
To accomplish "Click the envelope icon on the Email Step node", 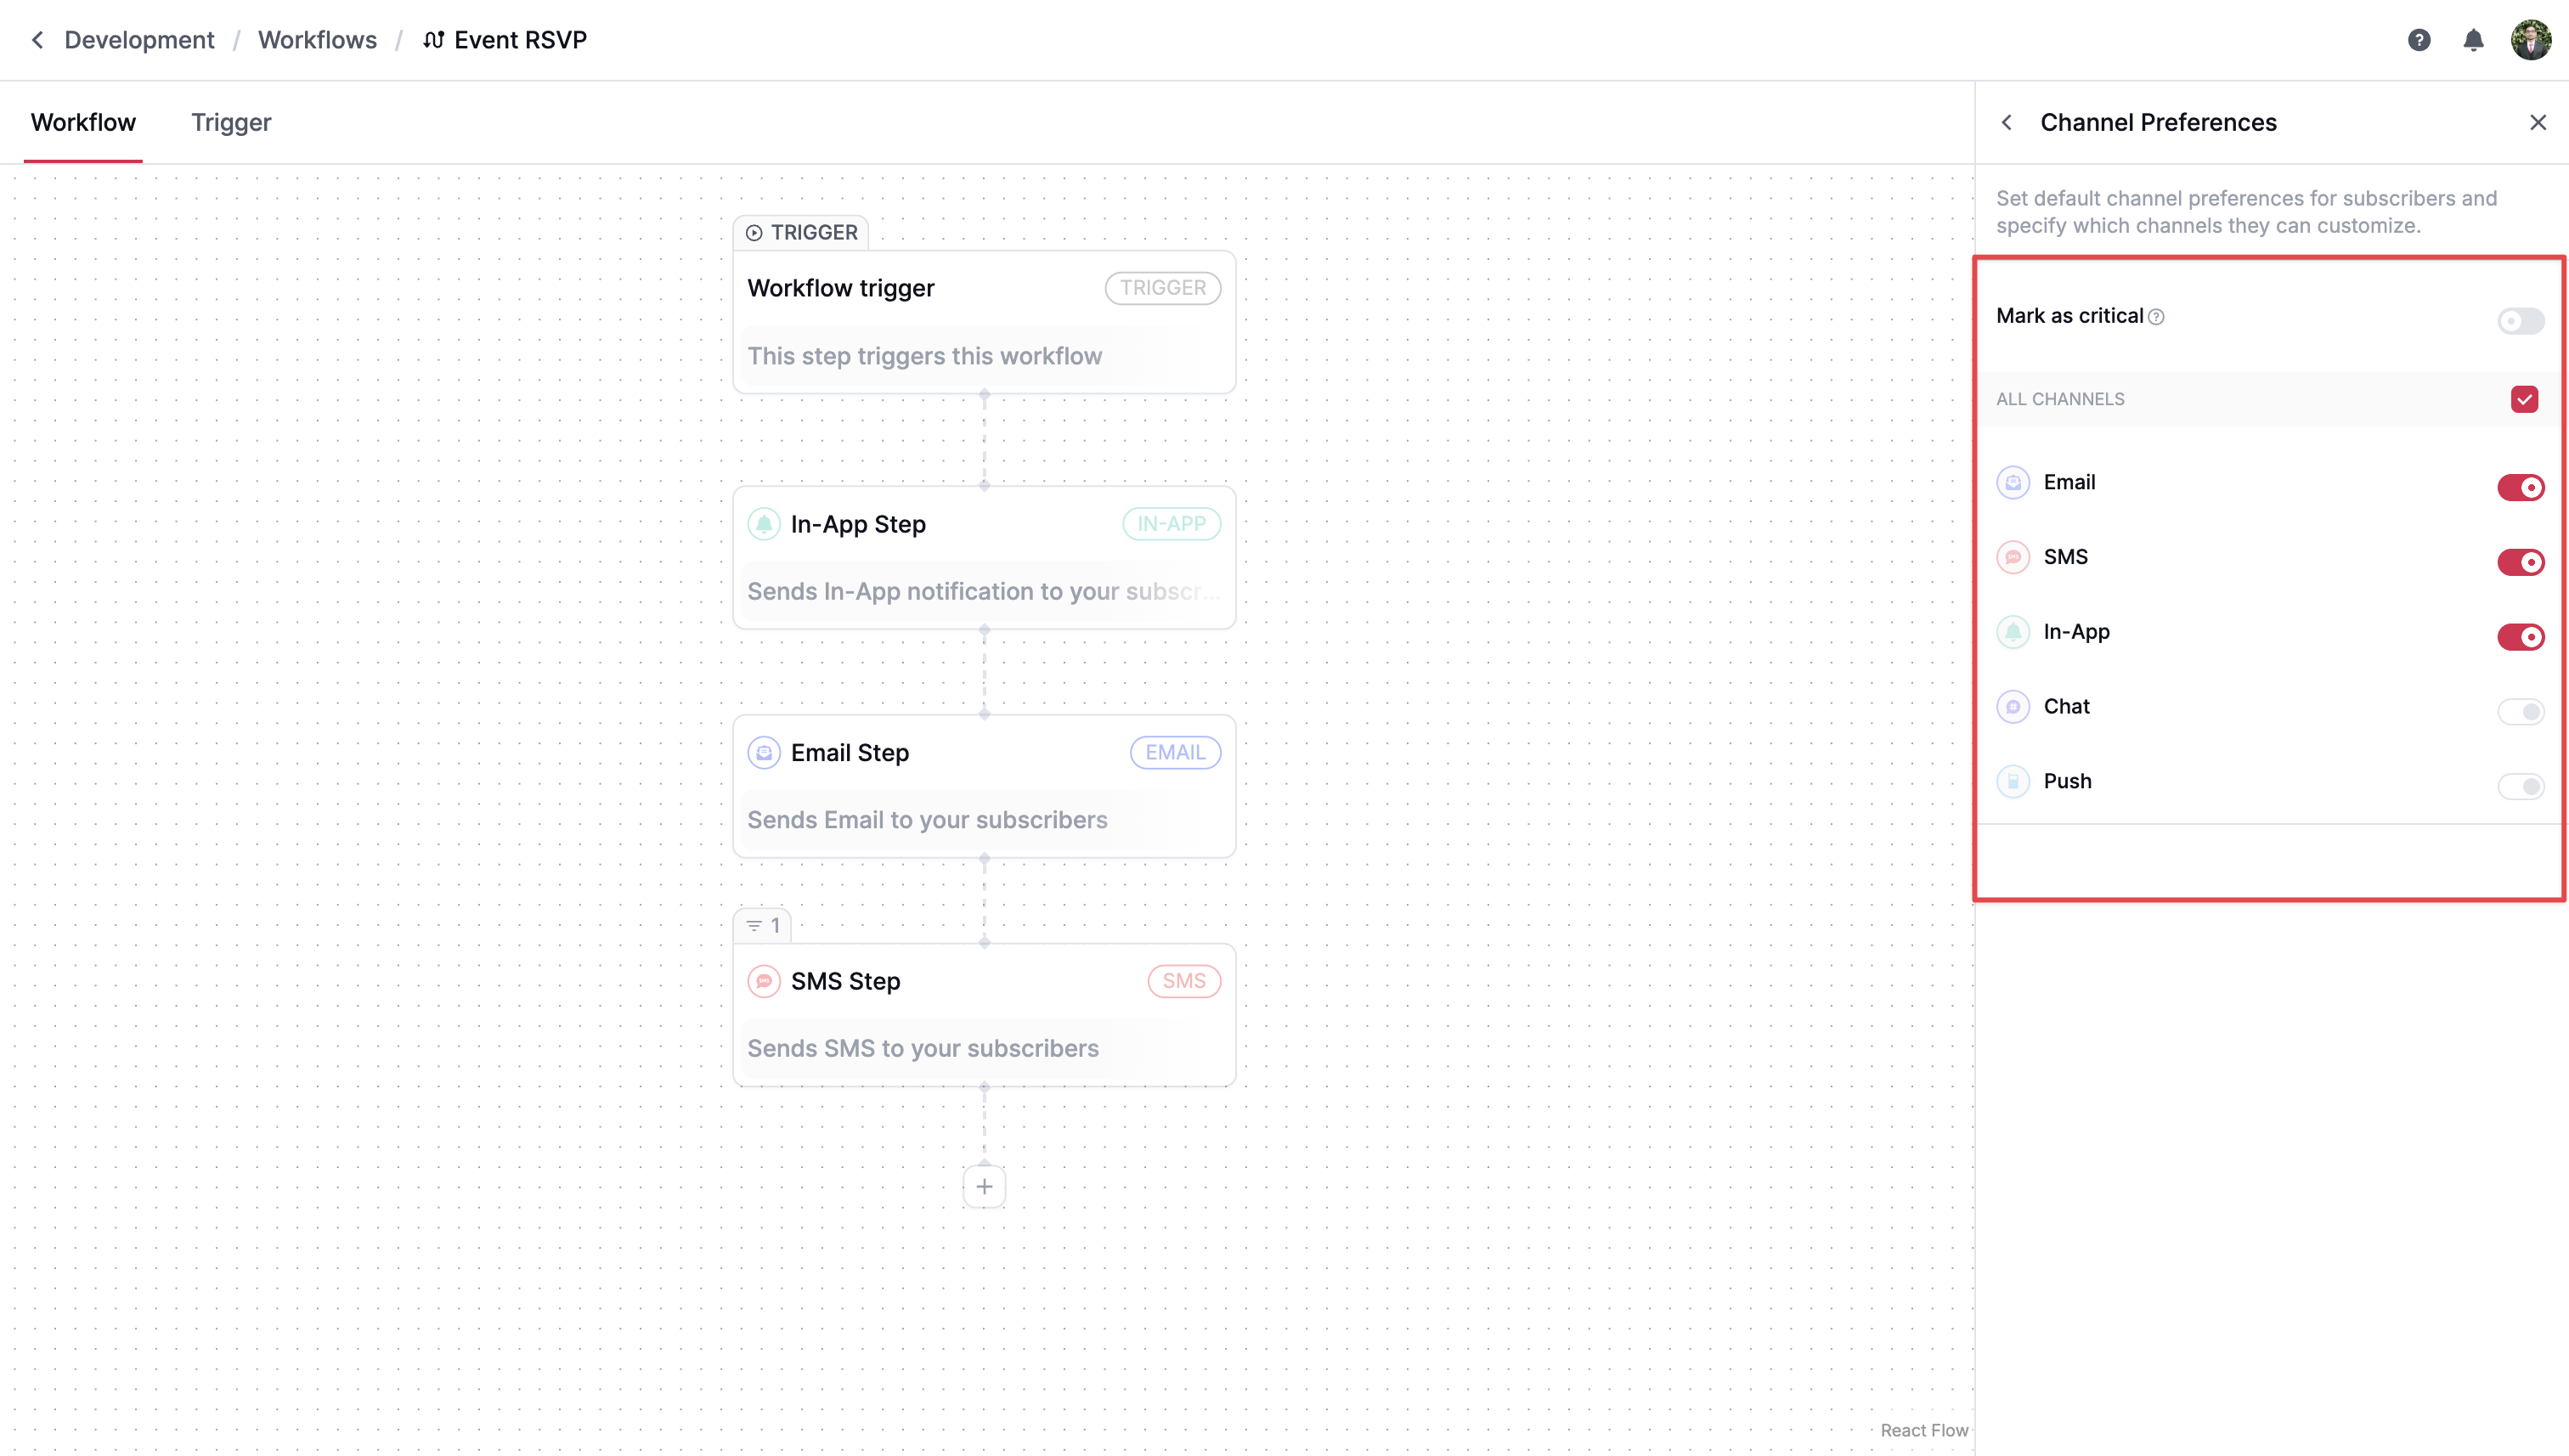I will (x=764, y=752).
